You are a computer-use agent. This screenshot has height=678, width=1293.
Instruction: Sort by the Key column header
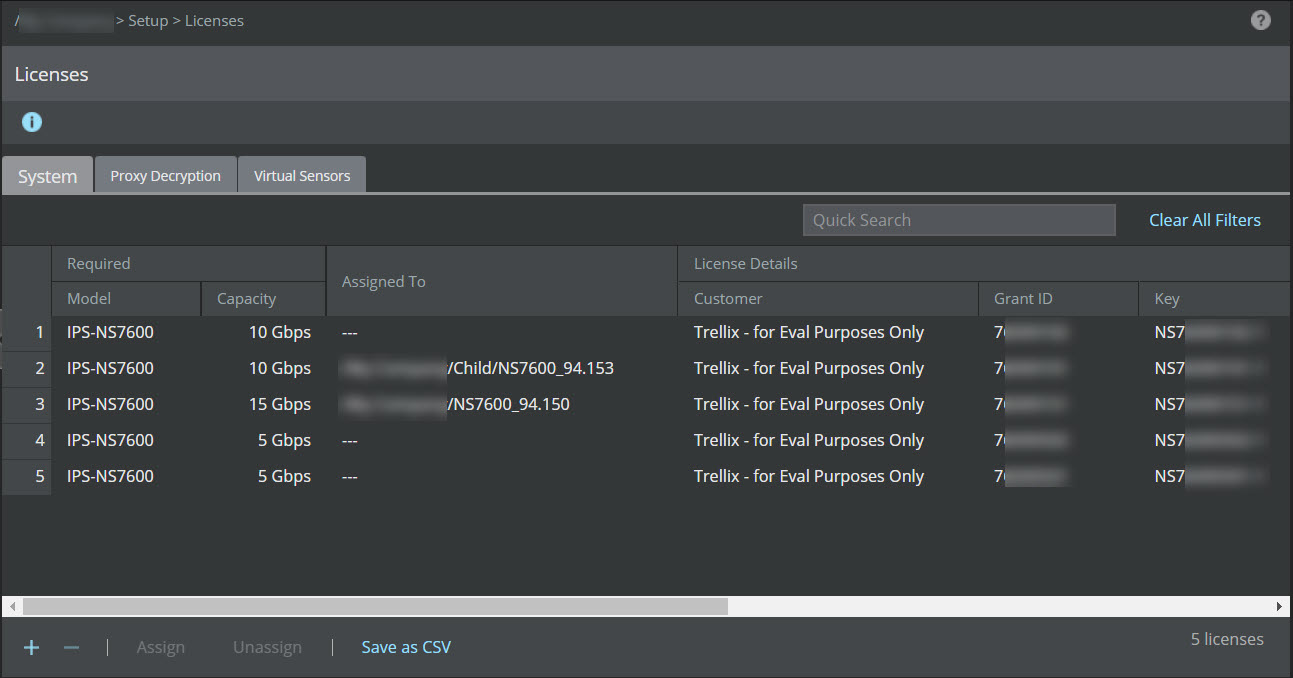tap(1214, 298)
